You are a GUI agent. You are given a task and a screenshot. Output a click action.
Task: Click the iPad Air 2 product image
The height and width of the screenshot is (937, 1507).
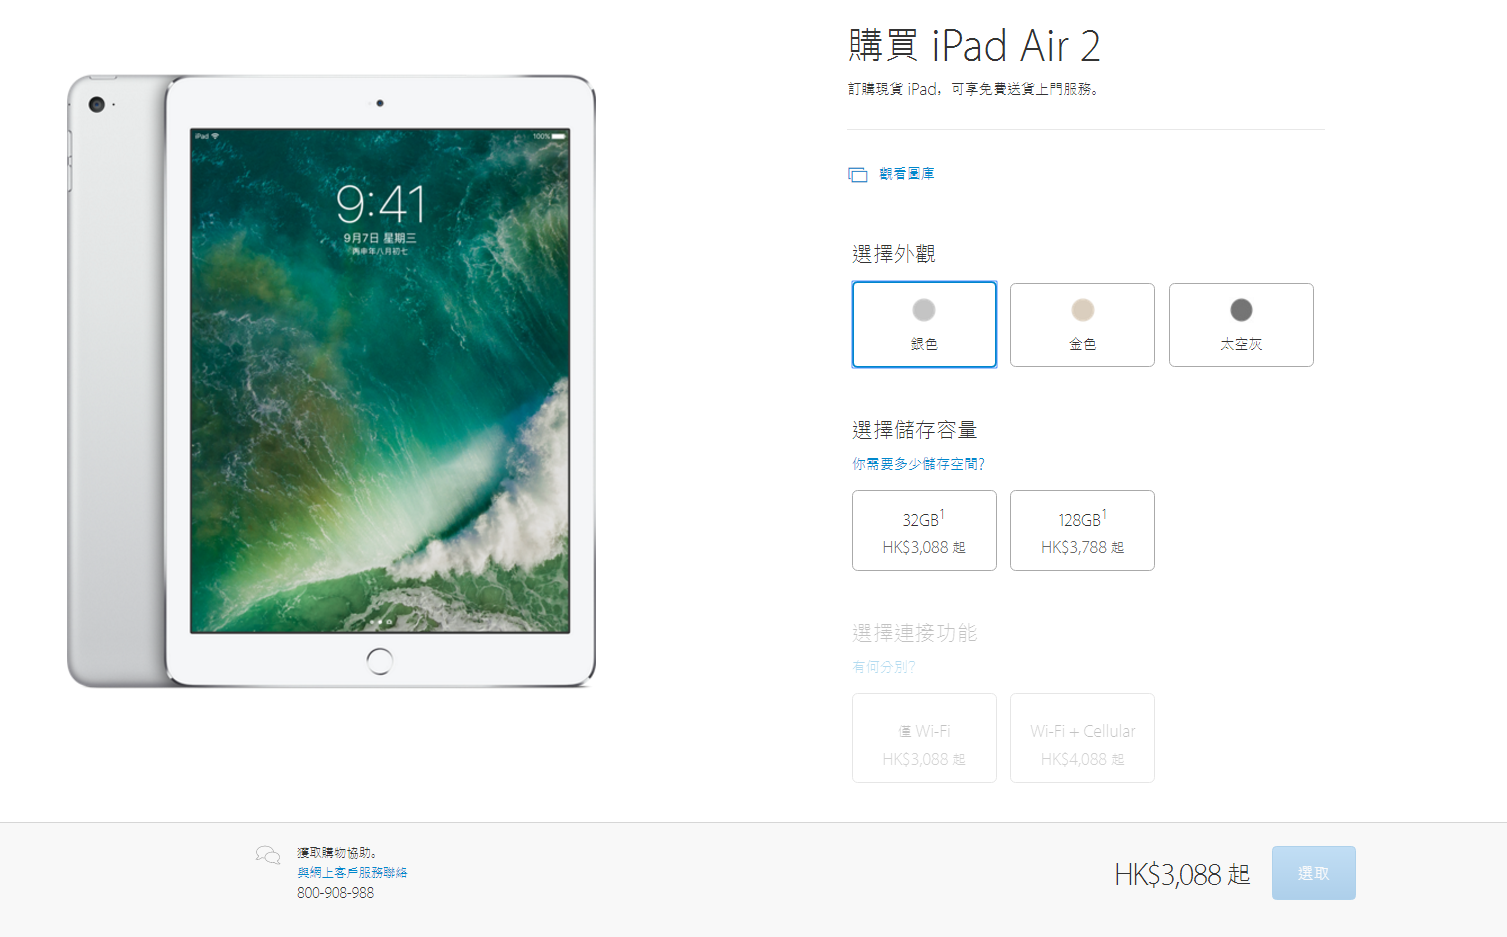pyautogui.click(x=331, y=381)
